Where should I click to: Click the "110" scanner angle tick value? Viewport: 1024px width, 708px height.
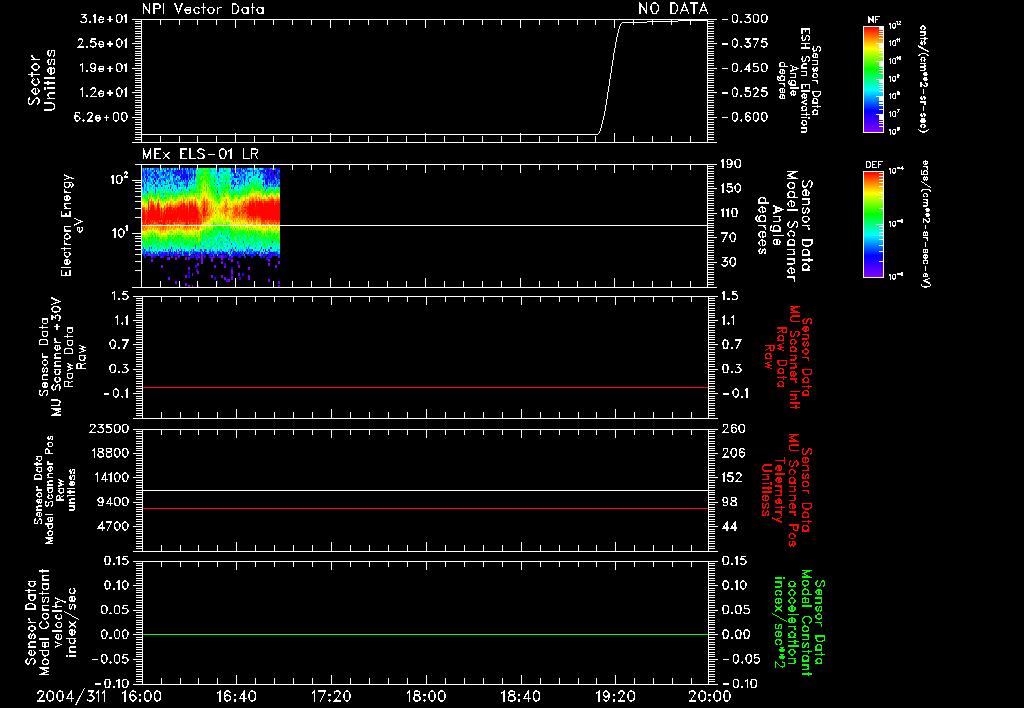731,213
